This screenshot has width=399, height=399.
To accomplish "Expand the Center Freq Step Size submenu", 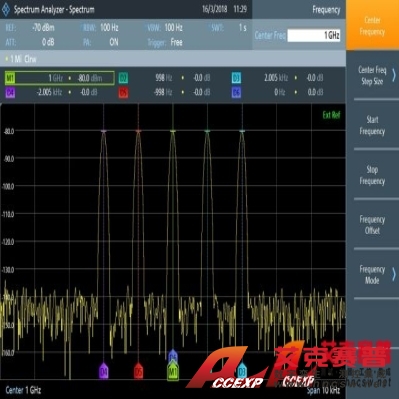I will point(373,75).
